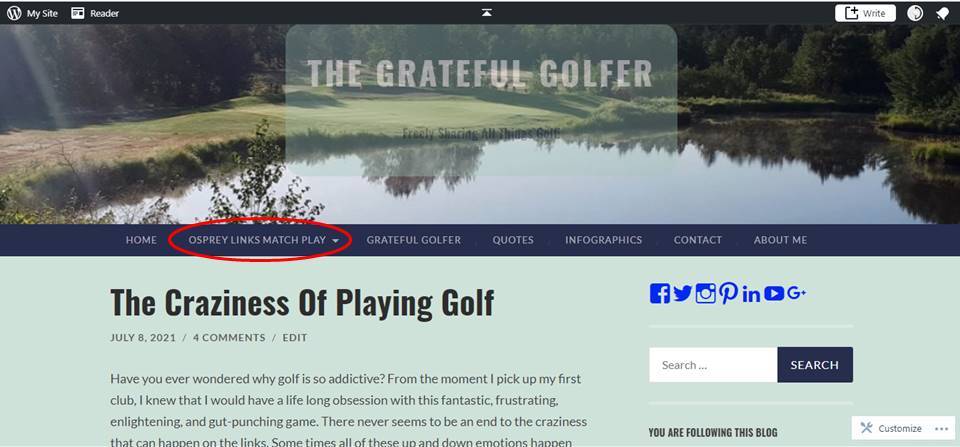Open the Facebook social icon link

(659, 293)
